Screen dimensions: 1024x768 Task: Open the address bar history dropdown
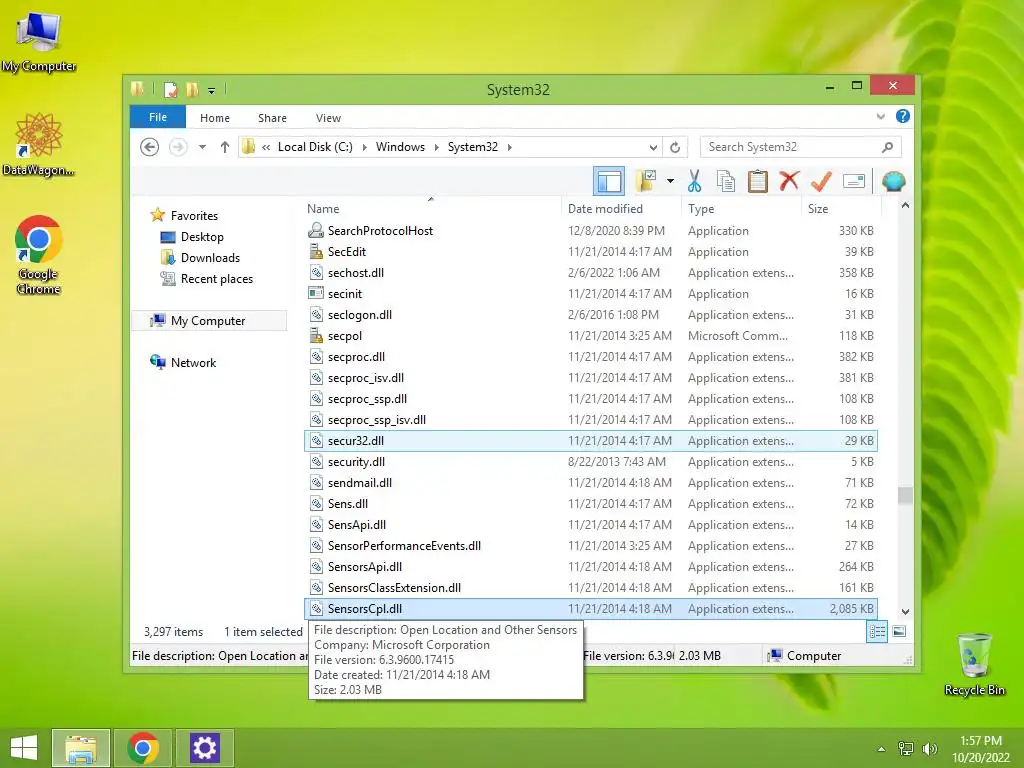[x=653, y=147]
